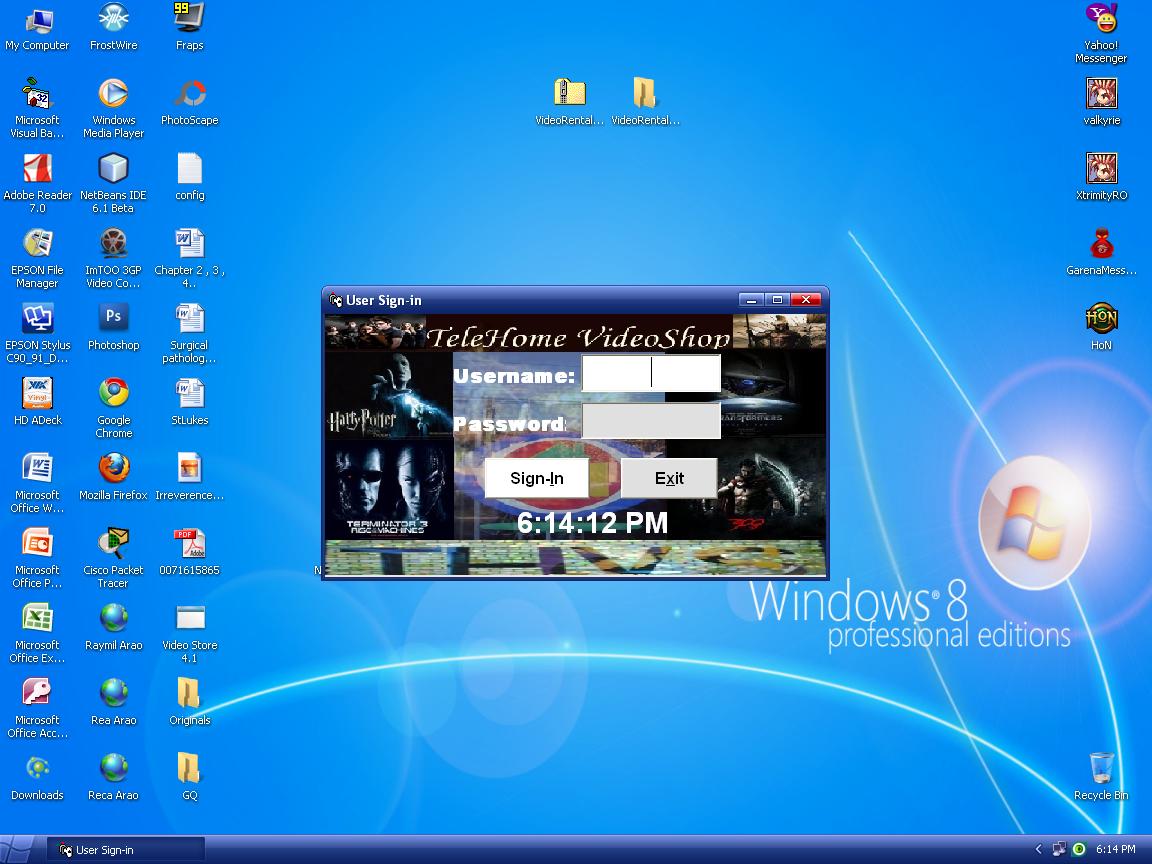Viewport: 1152px width, 864px height.
Task: Select Microsoft Office Word icon
Action: coord(37,483)
